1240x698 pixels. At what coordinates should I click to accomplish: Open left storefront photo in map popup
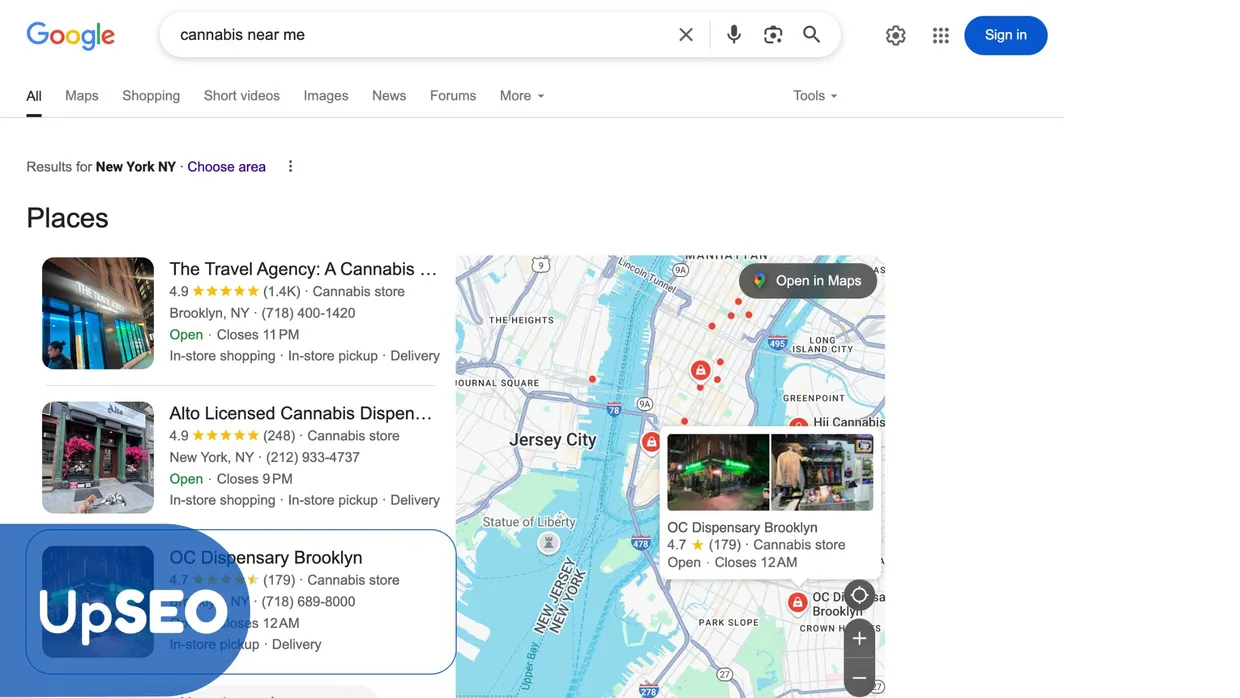pyautogui.click(x=718, y=472)
